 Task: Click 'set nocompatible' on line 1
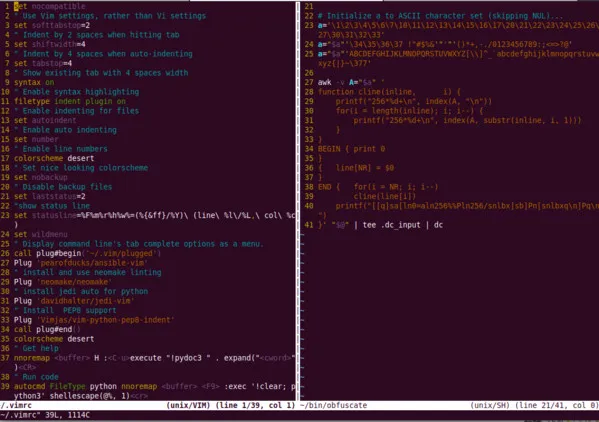pyautogui.click(x=50, y=6)
